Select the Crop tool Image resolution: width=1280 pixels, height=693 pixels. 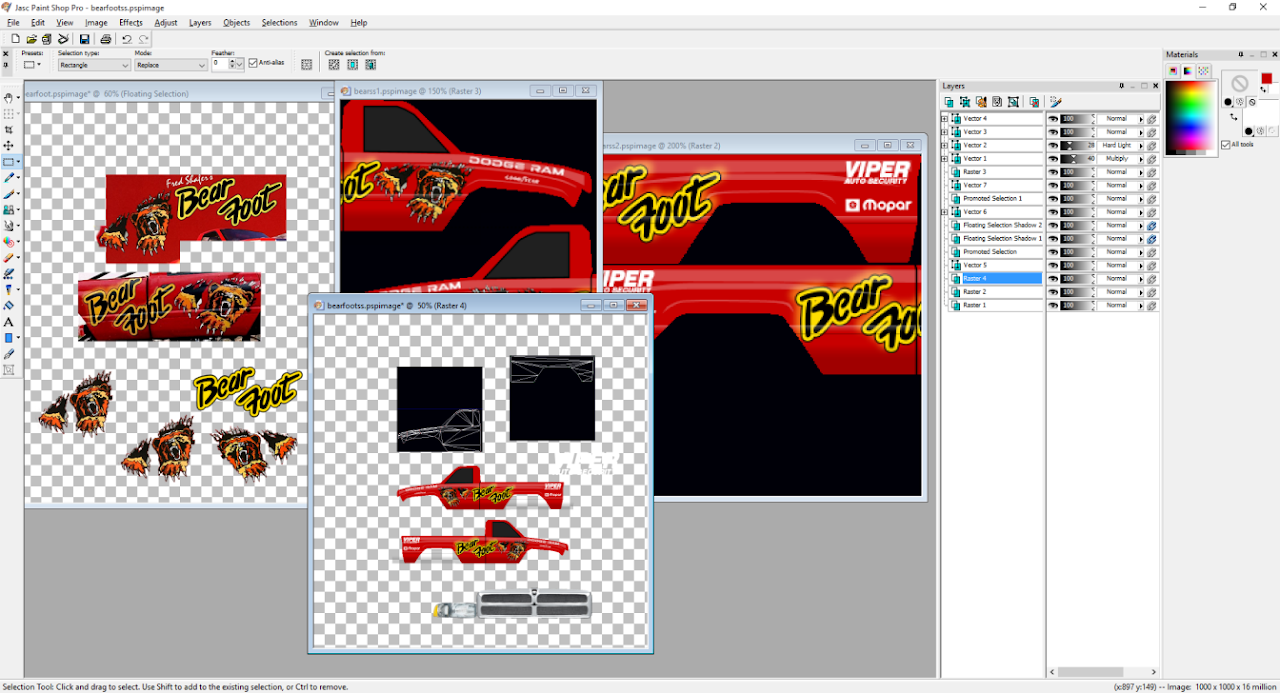pos(9,130)
